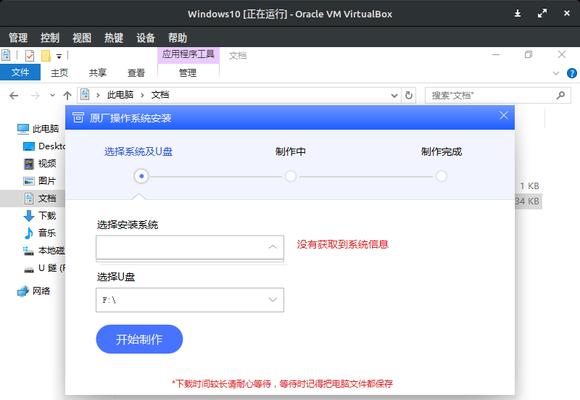Open the 选择U盘 drive dropdown showing F:\
Screen dimensions: 580x400
coord(190,300)
